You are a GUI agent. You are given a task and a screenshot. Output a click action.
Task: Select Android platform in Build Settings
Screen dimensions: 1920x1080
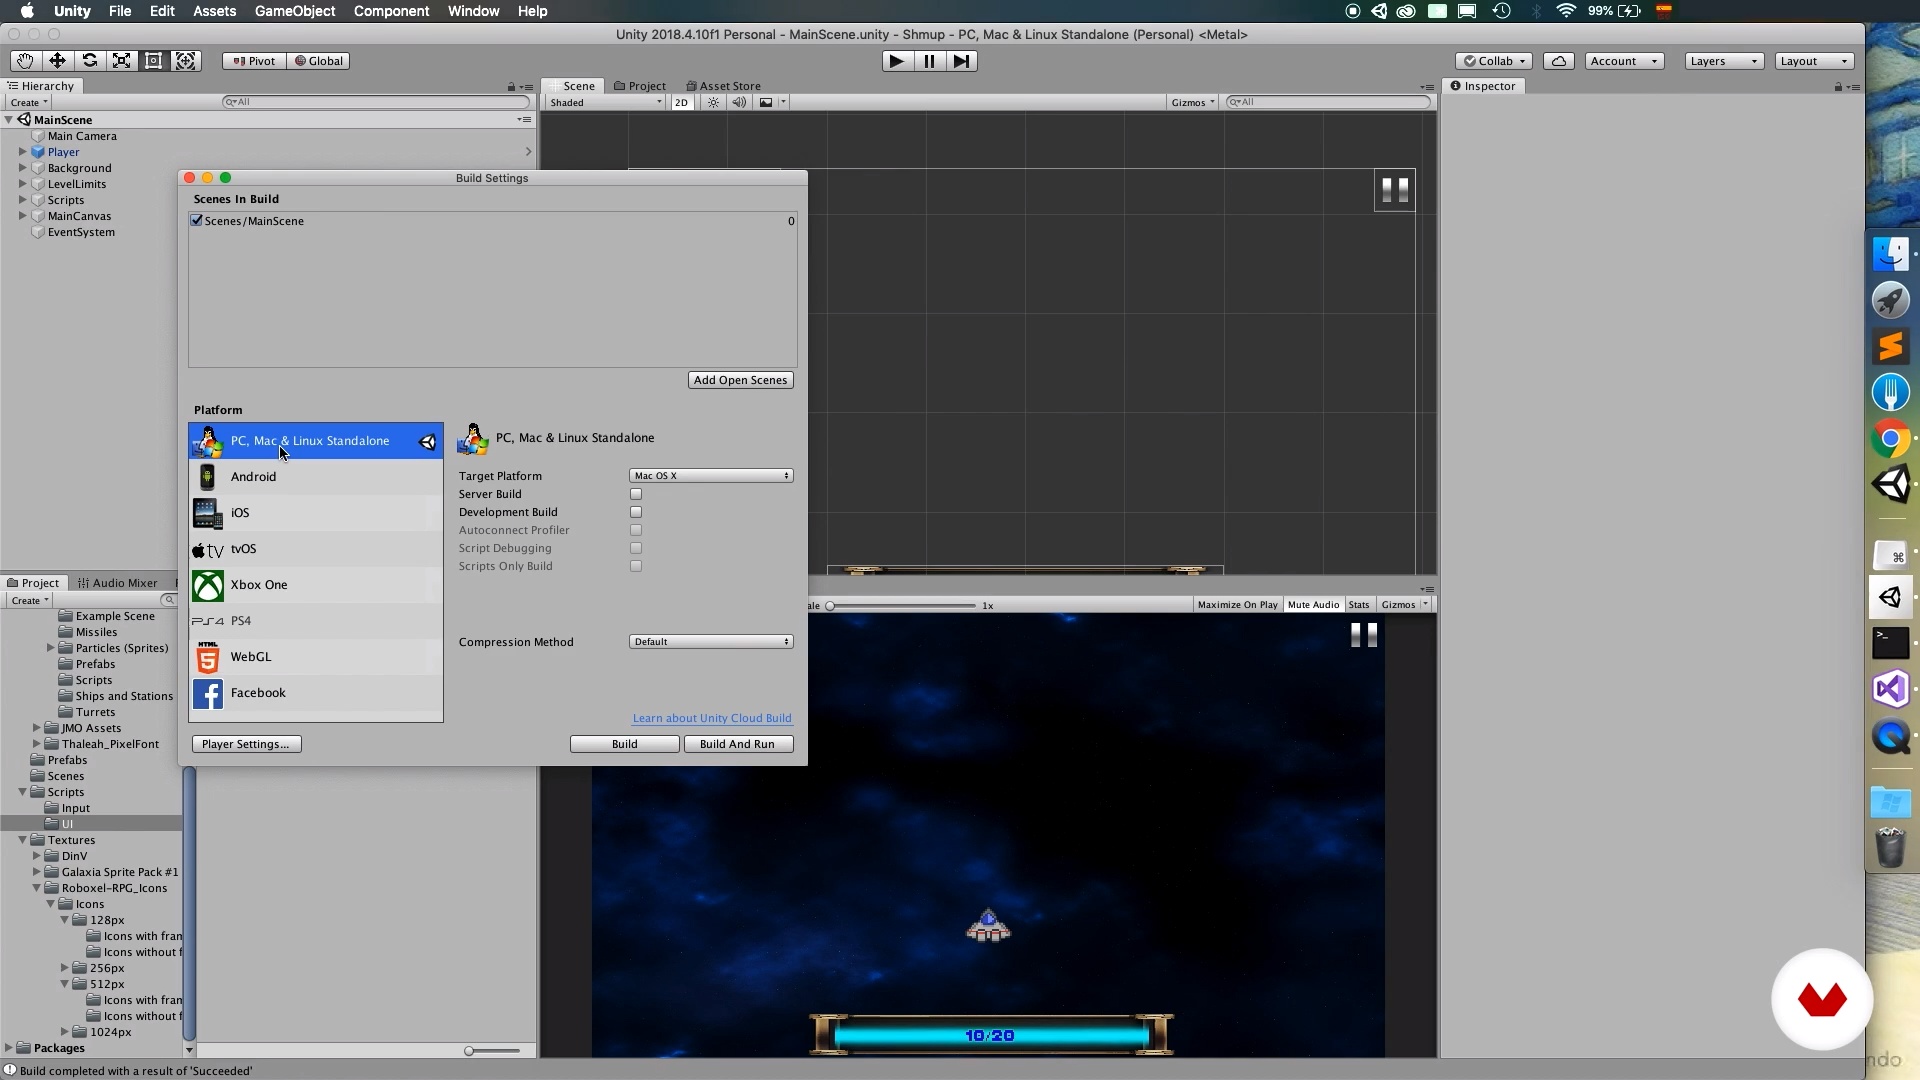[x=316, y=477]
